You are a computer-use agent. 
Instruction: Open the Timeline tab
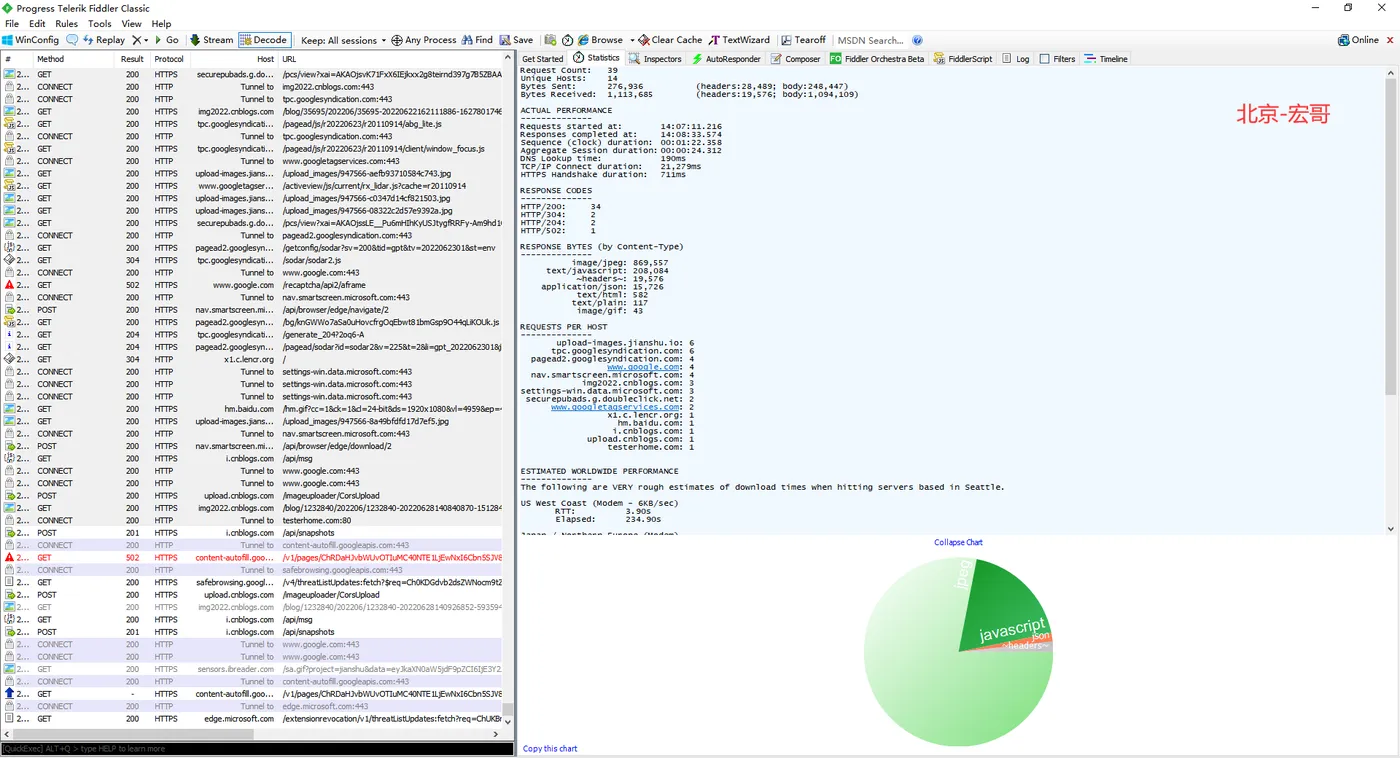pyautogui.click(x=1106, y=59)
